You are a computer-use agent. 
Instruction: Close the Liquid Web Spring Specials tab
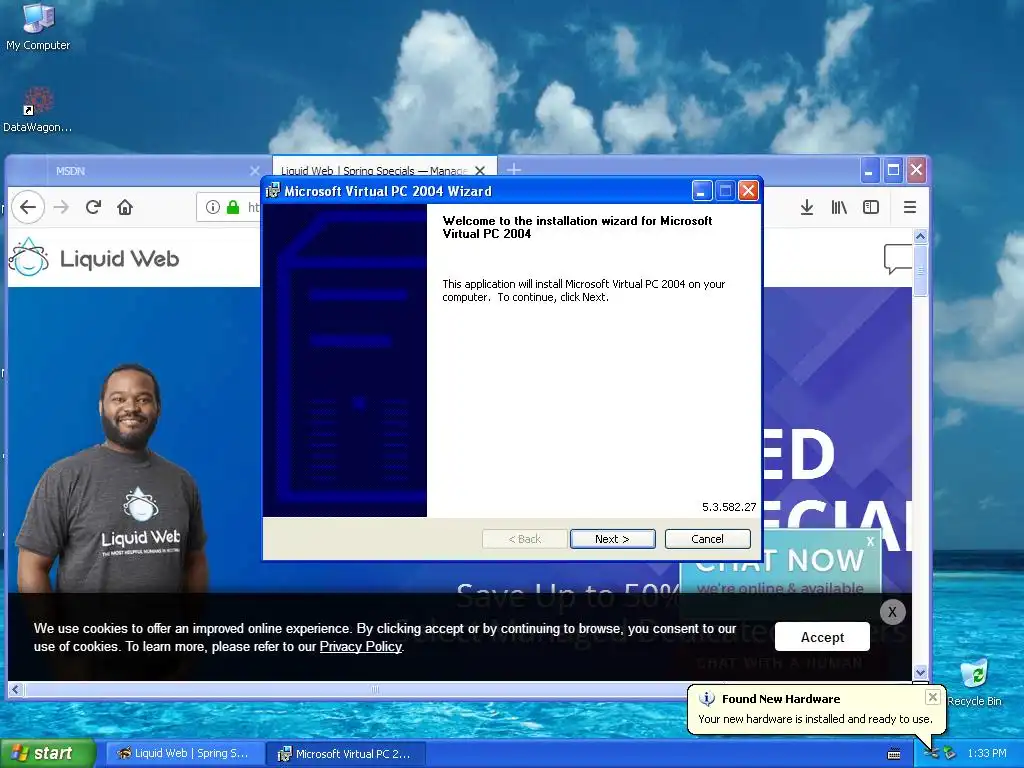pyautogui.click(x=480, y=170)
